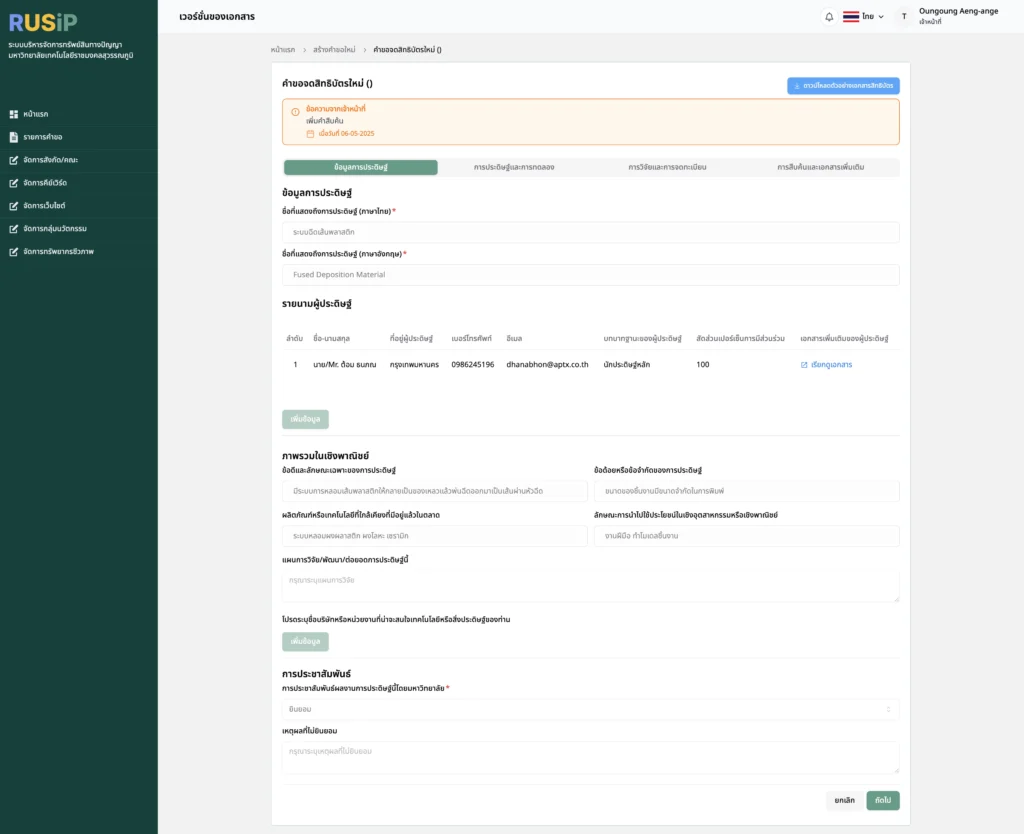Switch to the การประดิษฐ์และการทดลอง tab
This screenshot has height=834, width=1024.
(x=514, y=167)
